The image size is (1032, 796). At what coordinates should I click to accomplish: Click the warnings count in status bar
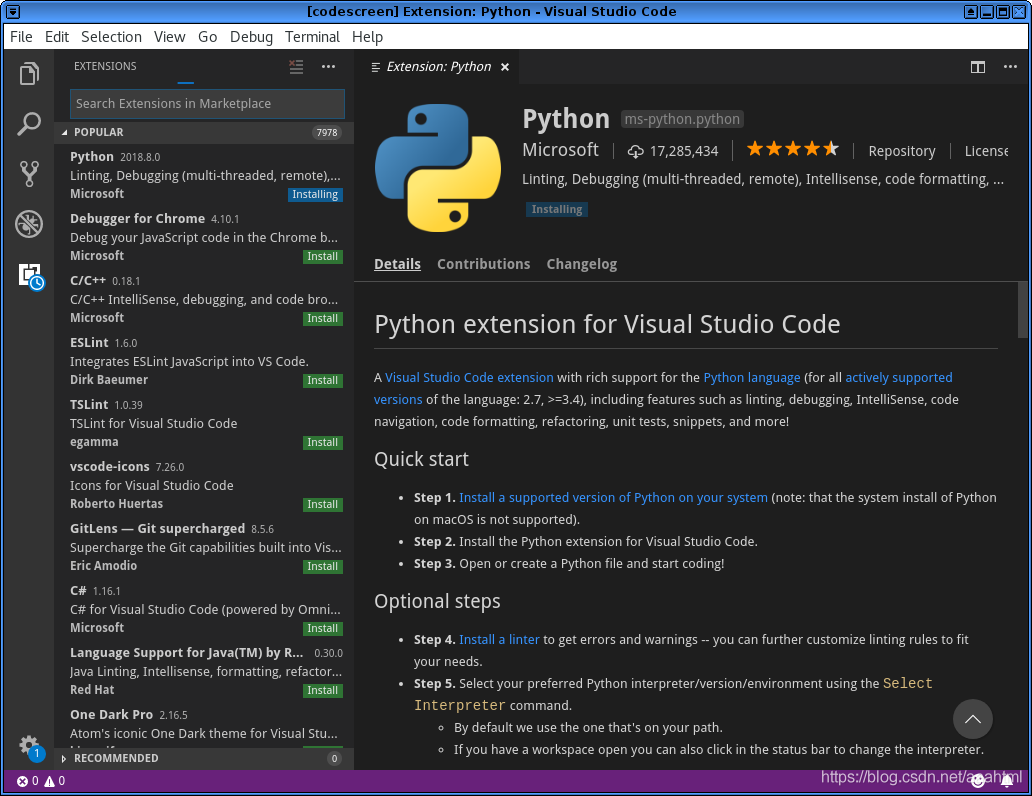pyautogui.click(x=55, y=781)
